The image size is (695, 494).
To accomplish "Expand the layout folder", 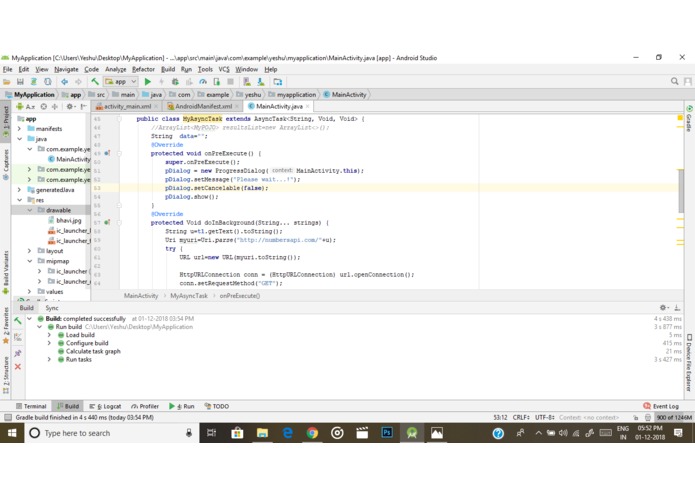I will click(29, 251).
